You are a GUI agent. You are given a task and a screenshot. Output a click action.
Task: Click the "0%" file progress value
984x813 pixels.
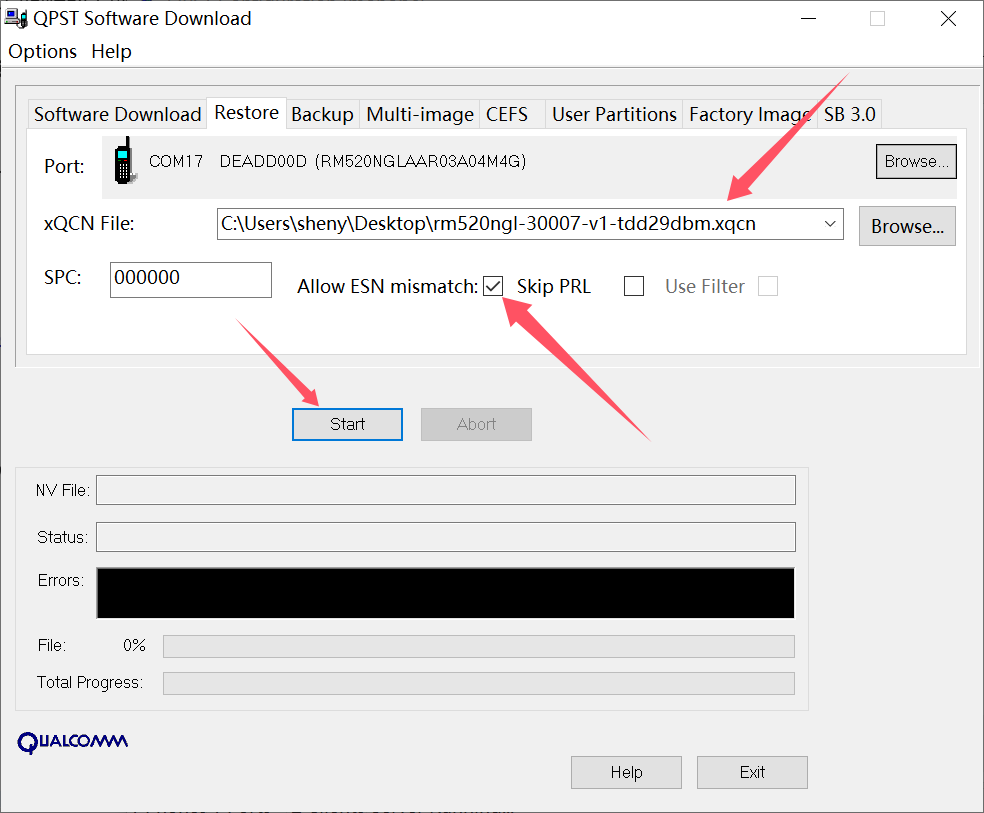click(134, 646)
